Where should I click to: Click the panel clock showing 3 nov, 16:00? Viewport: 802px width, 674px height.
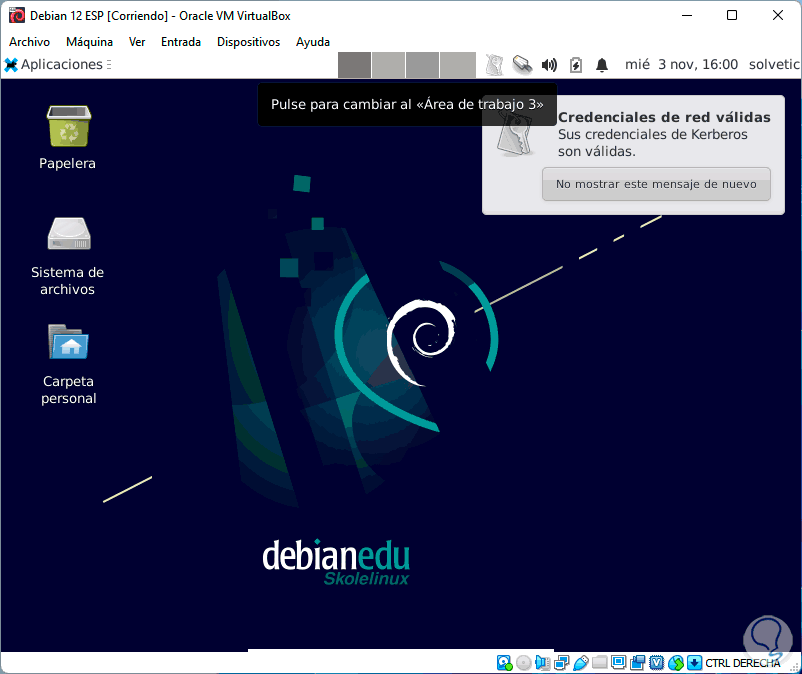(681, 64)
